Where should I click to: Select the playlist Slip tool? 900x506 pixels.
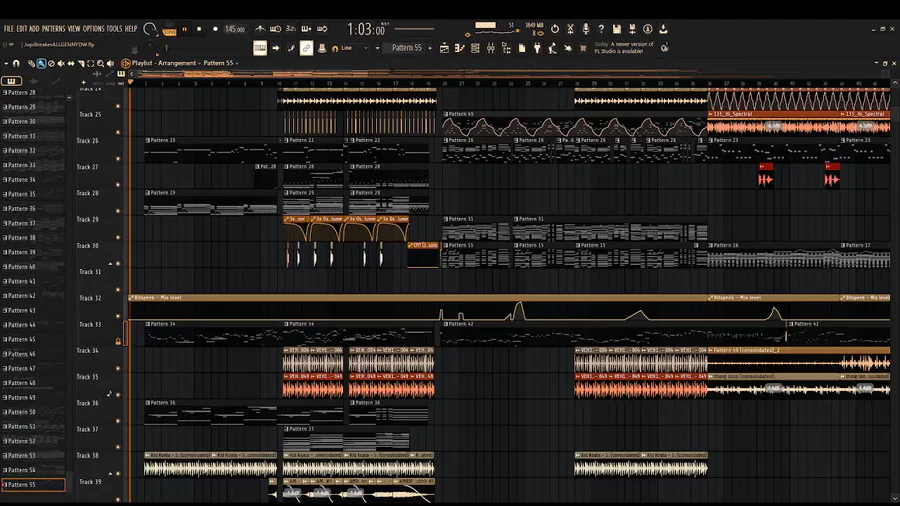[x=71, y=64]
